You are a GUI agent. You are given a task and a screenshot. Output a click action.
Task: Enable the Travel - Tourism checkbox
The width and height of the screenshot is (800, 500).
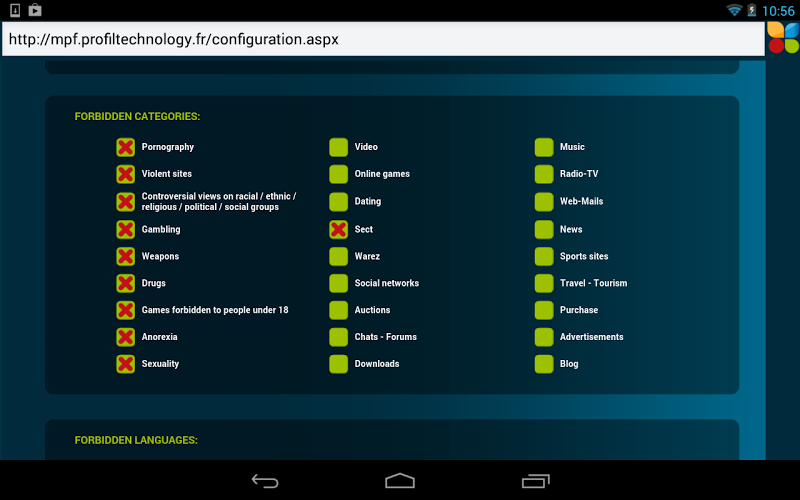point(544,283)
